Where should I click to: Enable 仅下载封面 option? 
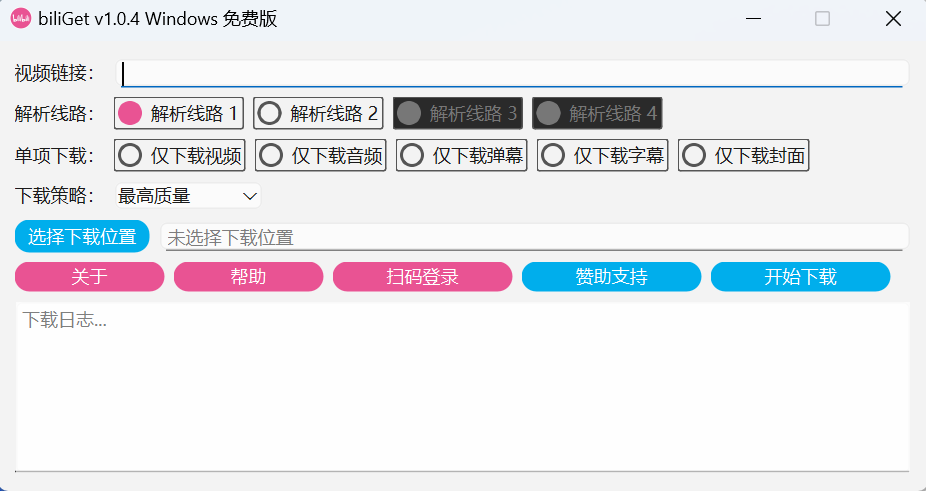click(744, 155)
